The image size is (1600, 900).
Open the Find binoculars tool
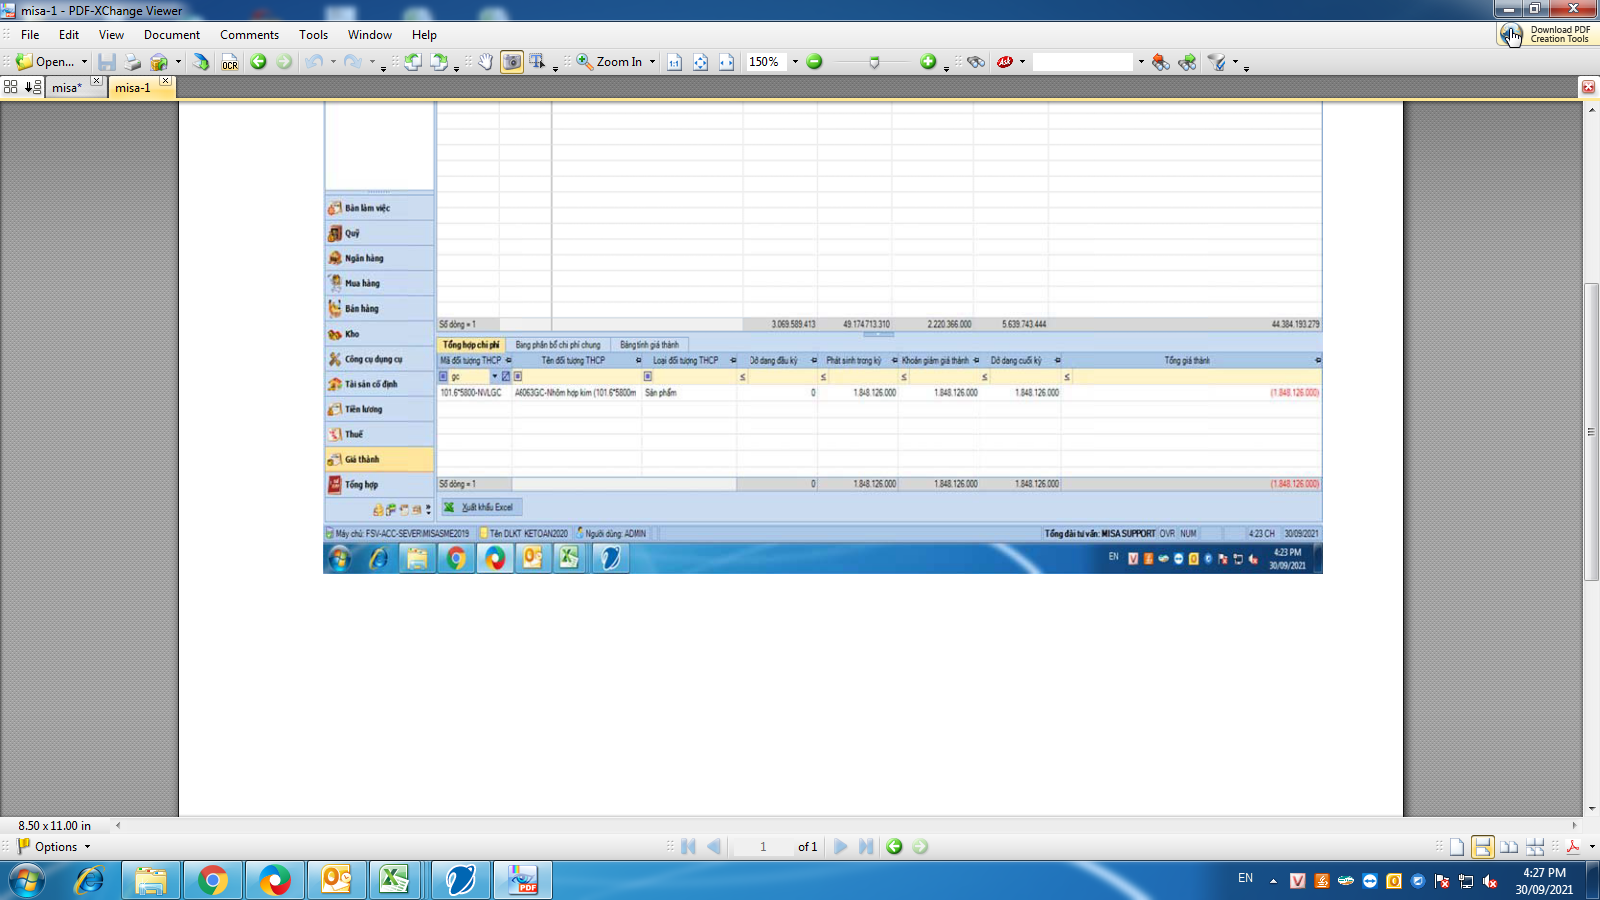pos(976,62)
